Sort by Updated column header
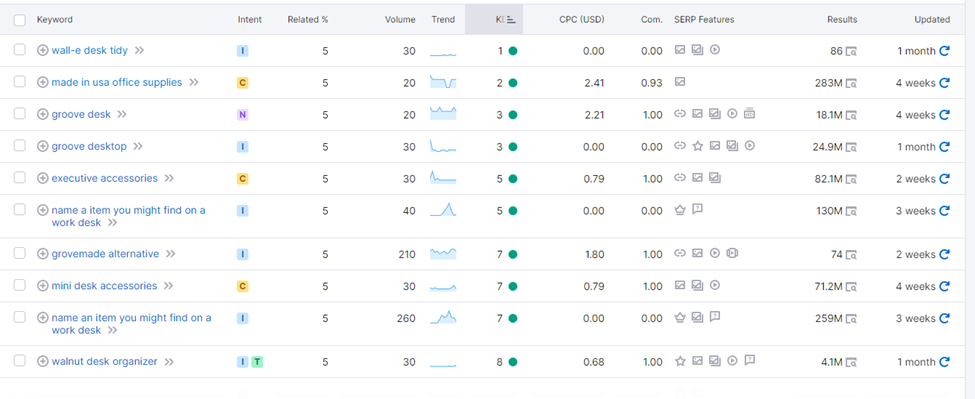This screenshot has width=975, height=399. [x=931, y=19]
